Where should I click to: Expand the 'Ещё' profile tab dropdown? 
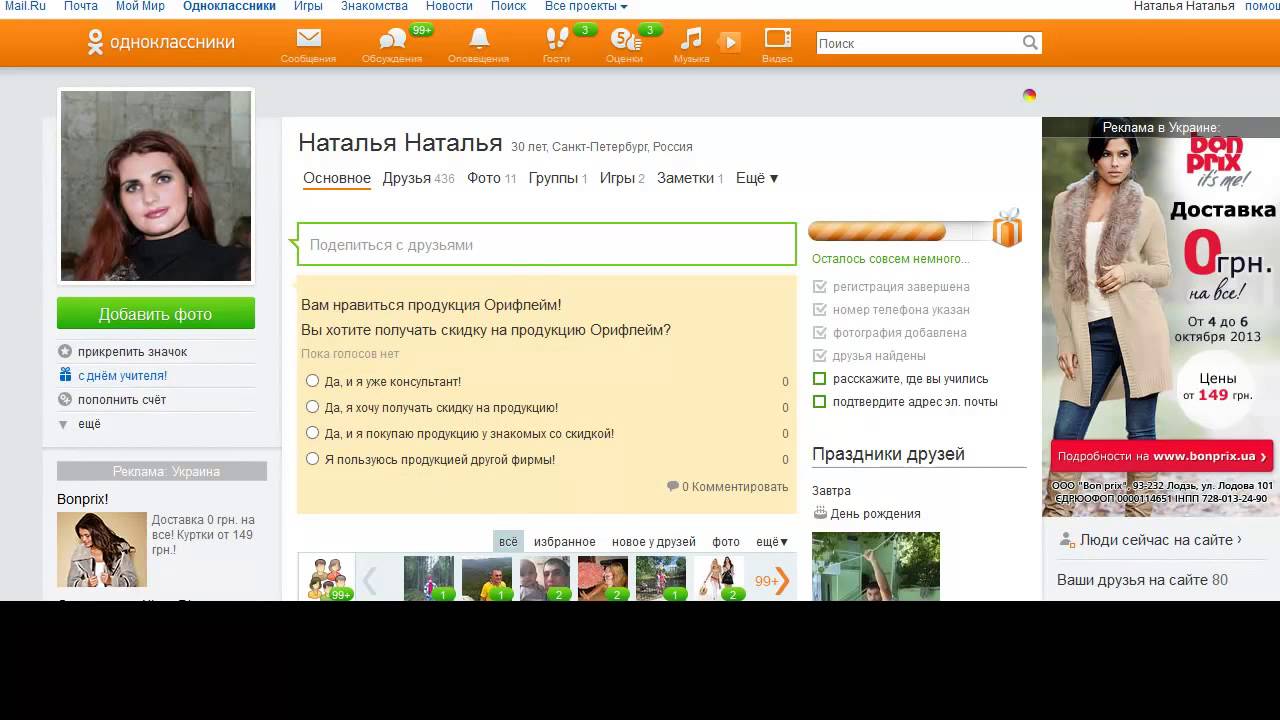point(757,178)
